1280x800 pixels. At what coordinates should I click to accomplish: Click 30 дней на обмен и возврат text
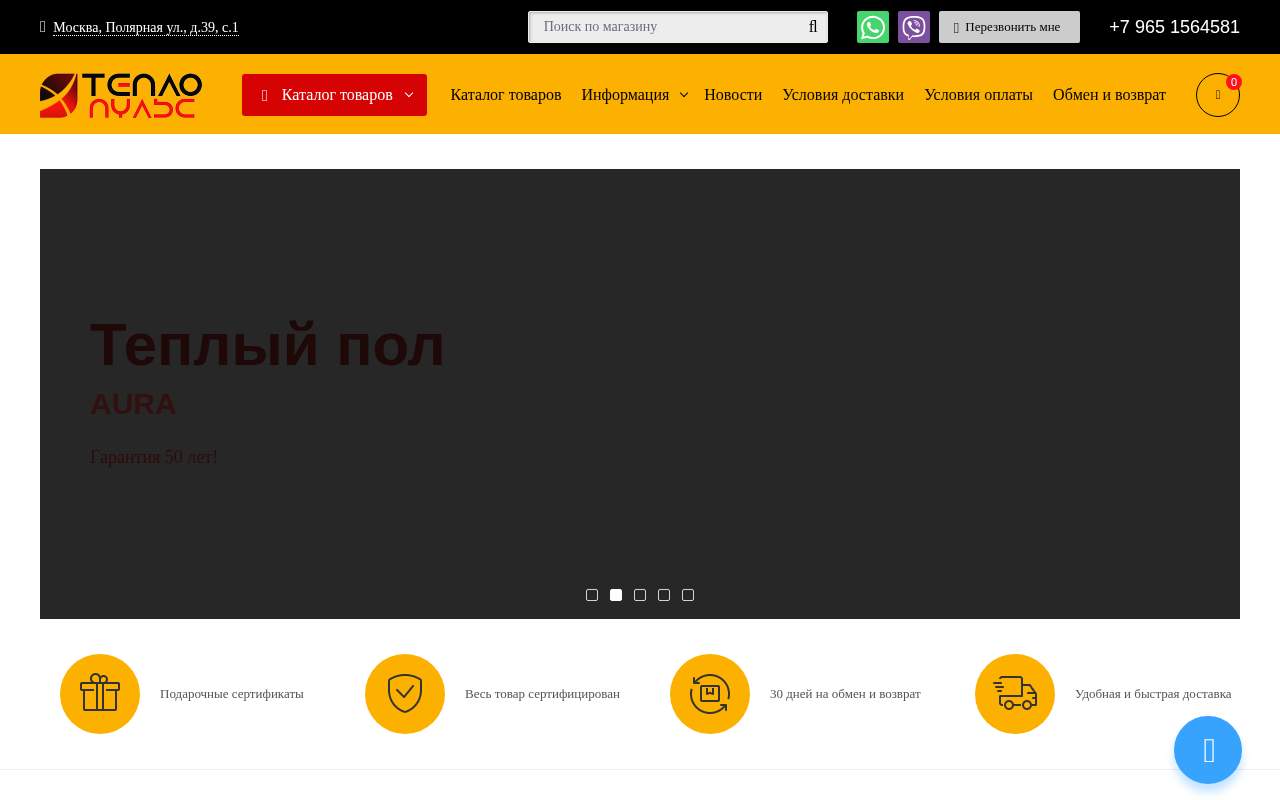(x=845, y=694)
